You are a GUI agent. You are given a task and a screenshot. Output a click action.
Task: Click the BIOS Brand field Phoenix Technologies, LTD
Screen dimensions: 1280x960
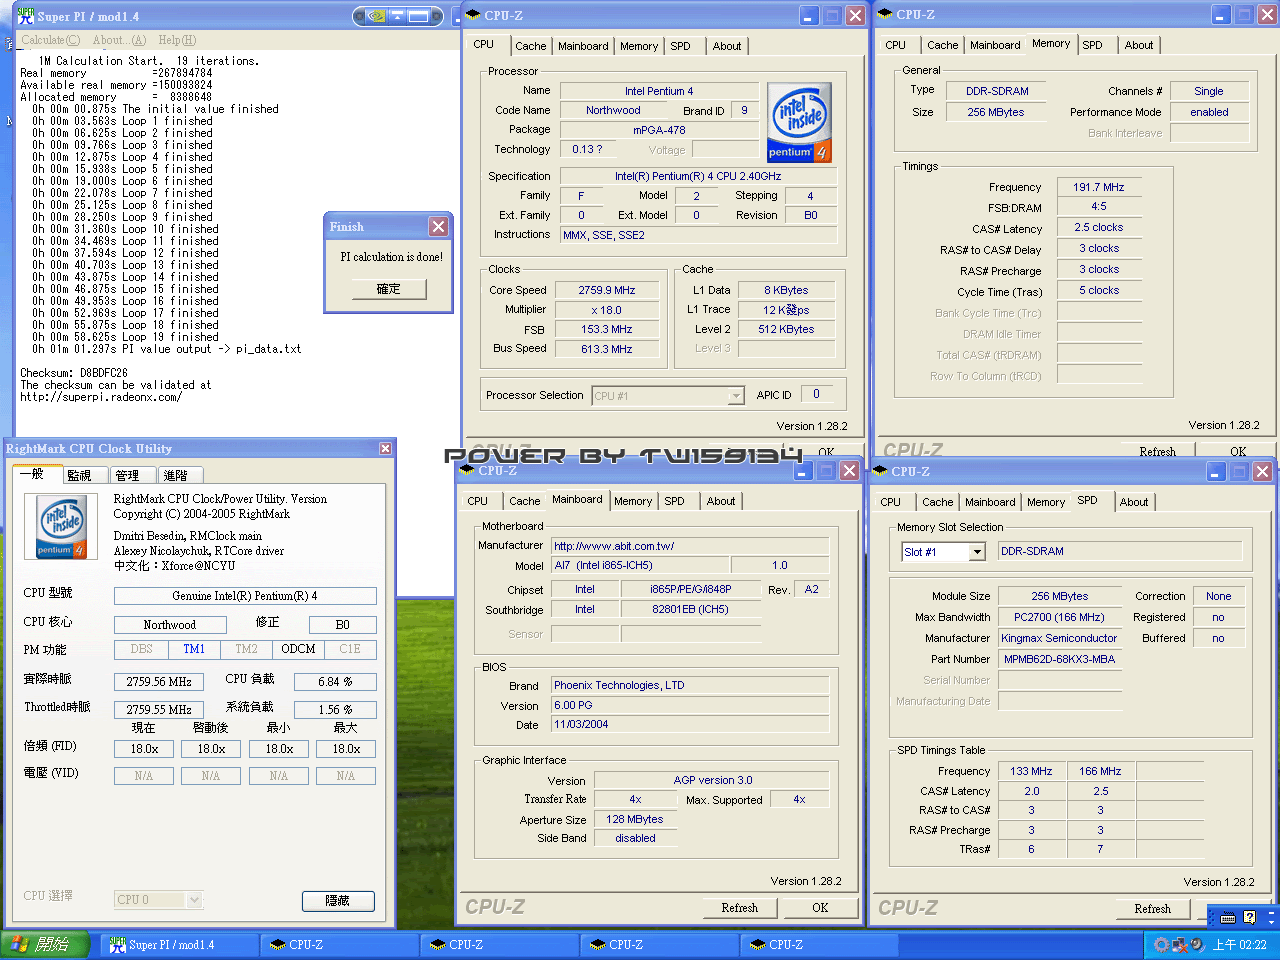(x=690, y=686)
